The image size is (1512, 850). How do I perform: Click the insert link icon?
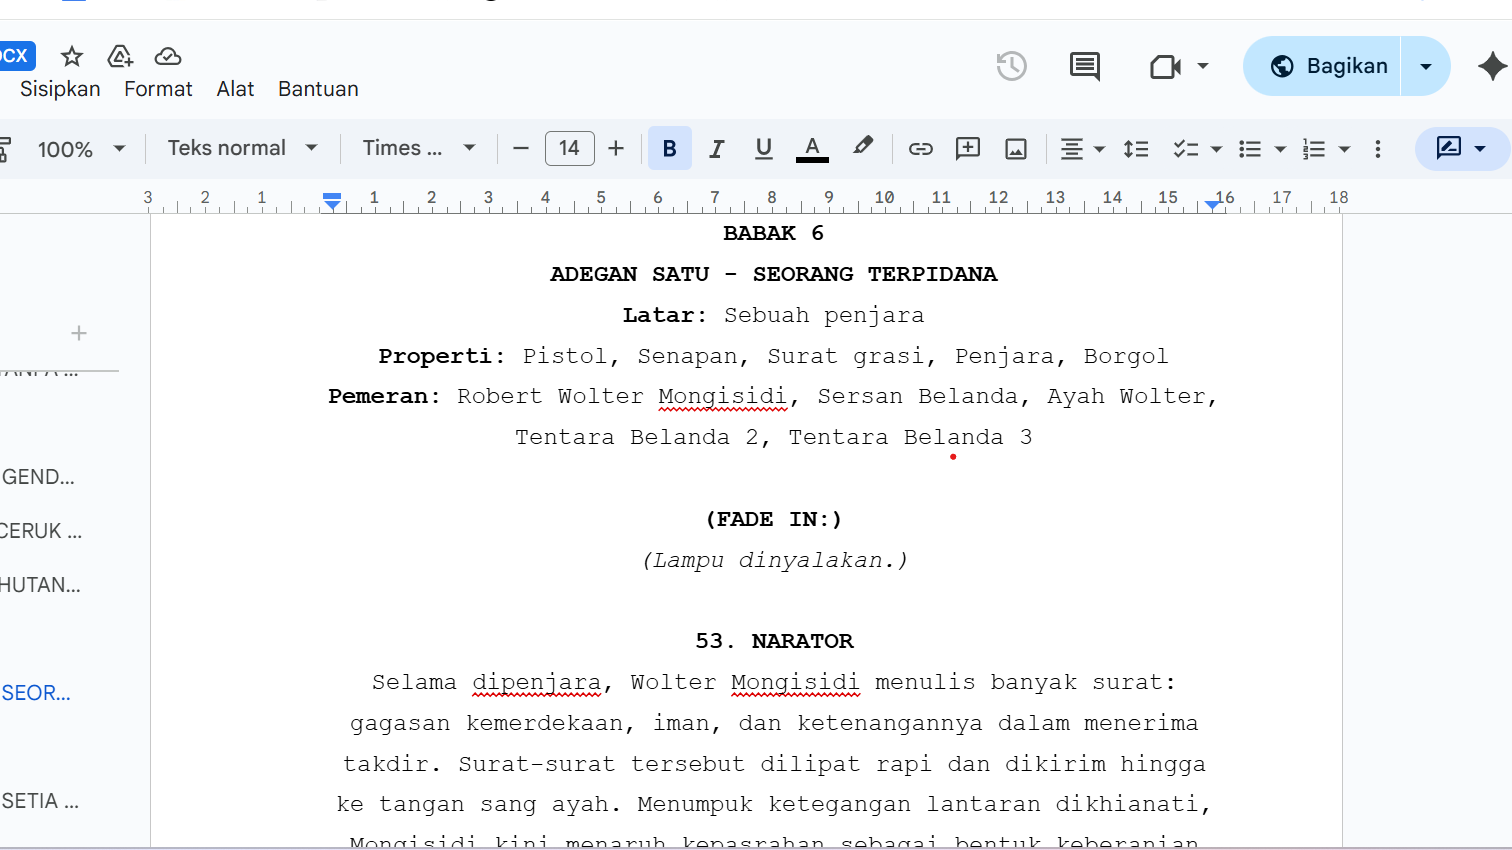pos(920,149)
